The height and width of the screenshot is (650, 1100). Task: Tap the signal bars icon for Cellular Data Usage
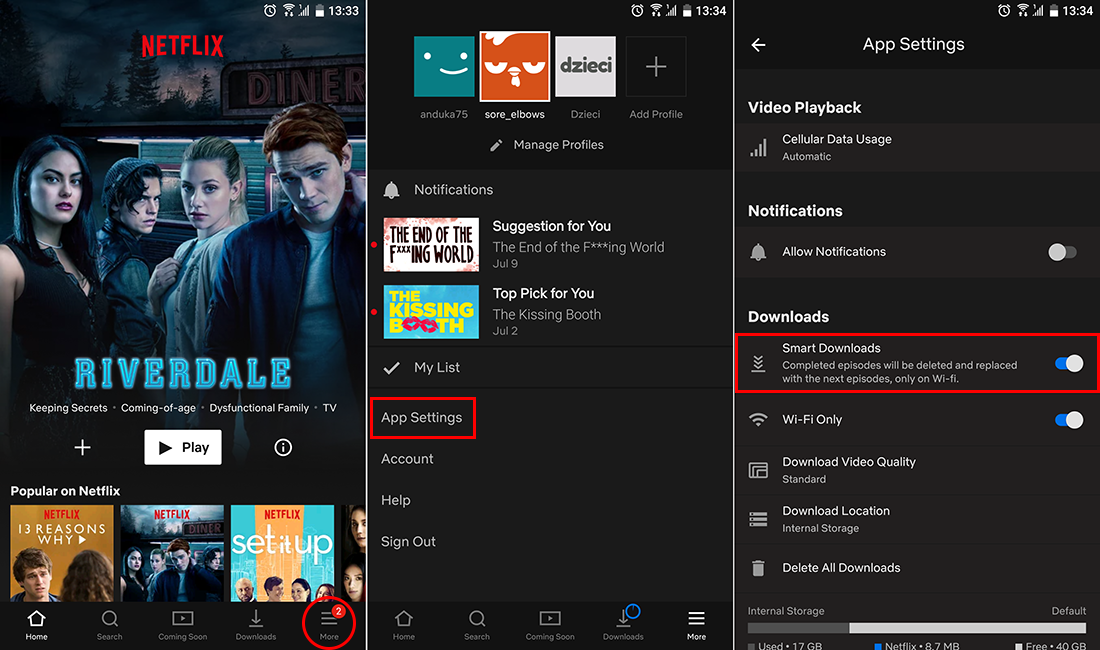click(758, 147)
